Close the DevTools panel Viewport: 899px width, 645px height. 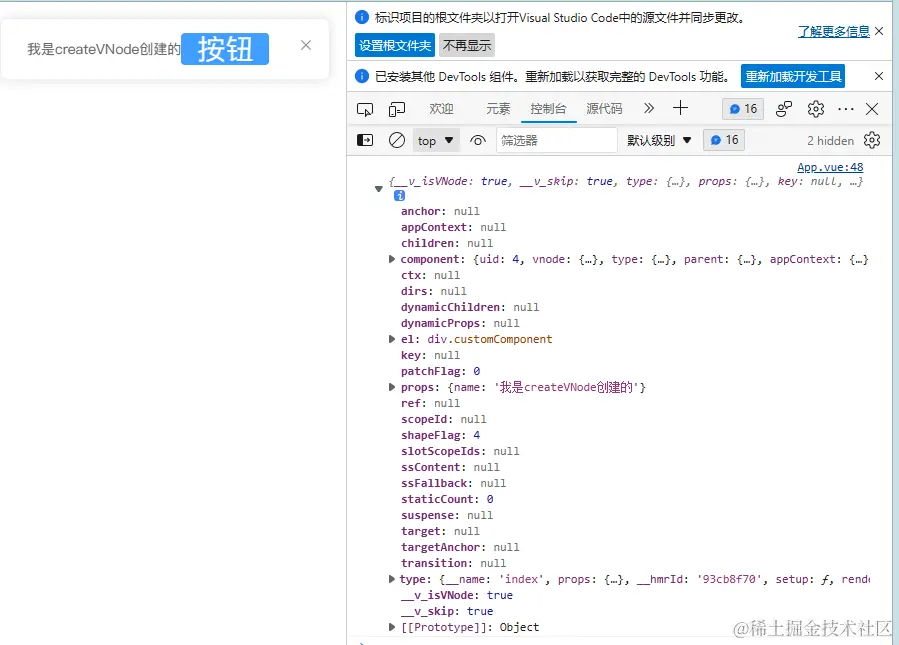872,109
